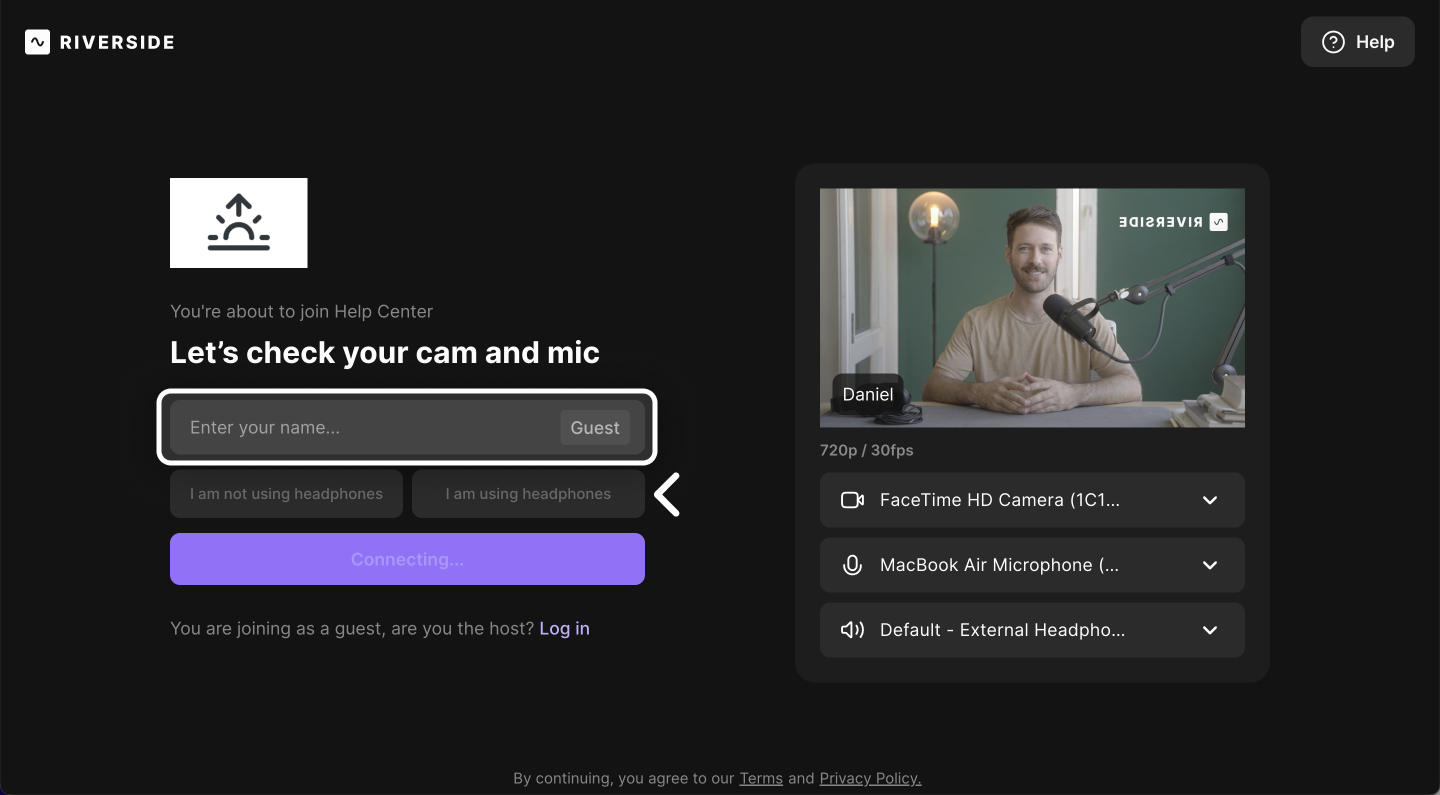Open the MacBook Air Microphone dropdown arrow

1209,565
